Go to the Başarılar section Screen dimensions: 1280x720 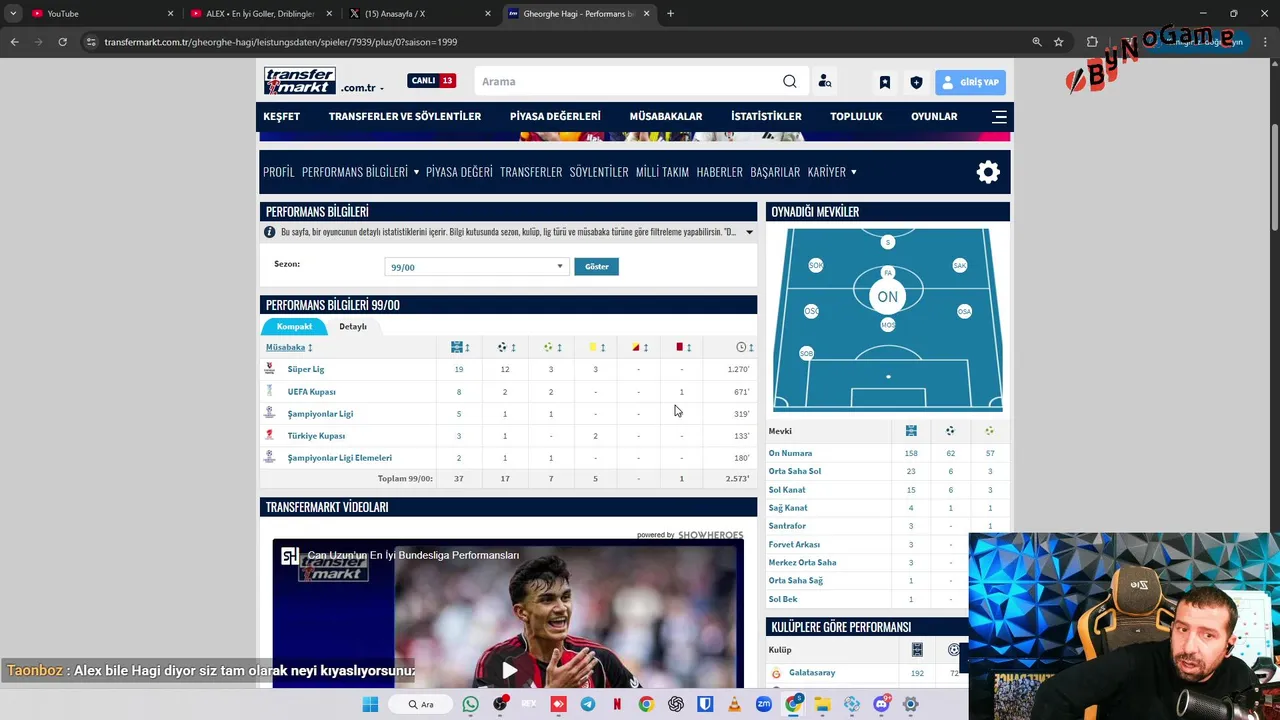775,172
